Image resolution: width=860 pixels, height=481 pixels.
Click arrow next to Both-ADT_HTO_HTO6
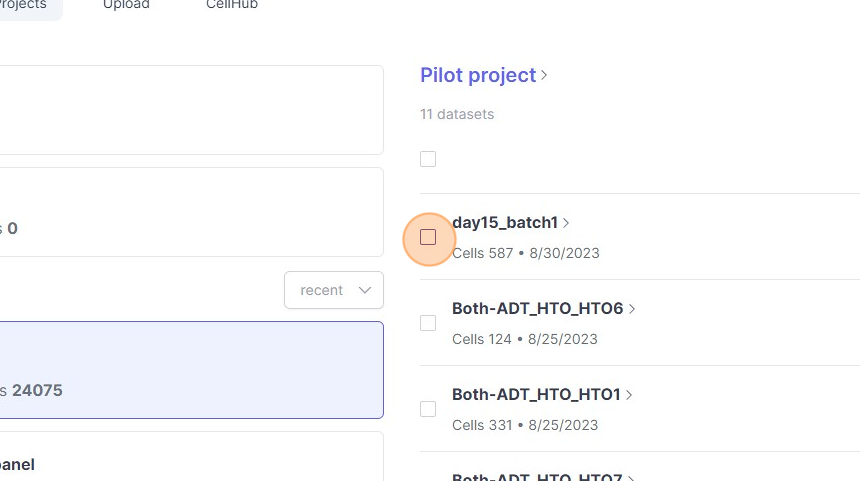click(632, 309)
